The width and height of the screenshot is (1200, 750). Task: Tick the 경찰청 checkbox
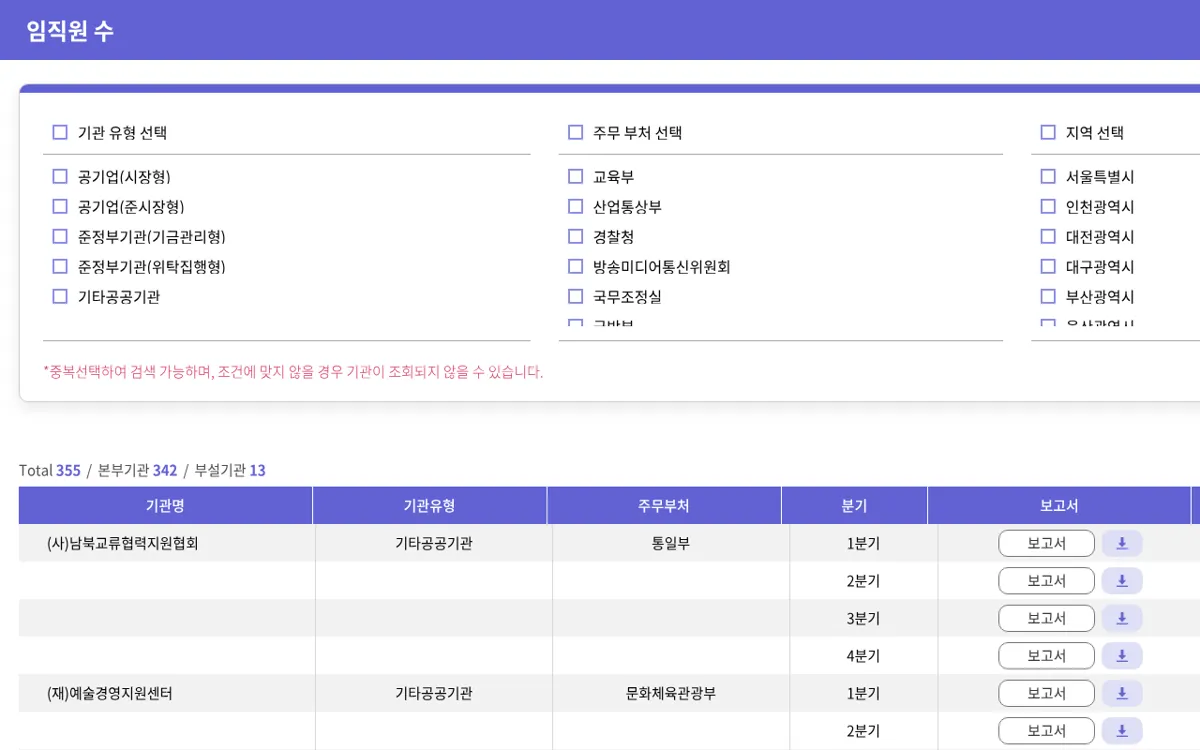coord(575,237)
